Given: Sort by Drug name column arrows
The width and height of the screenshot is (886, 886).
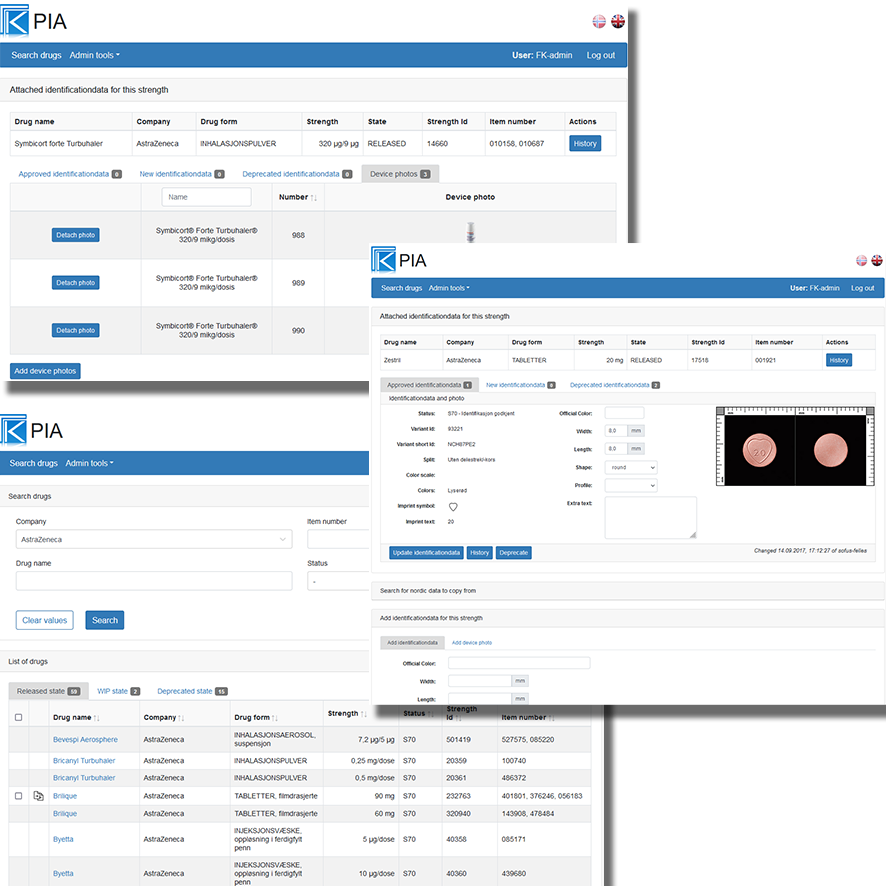Looking at the screenshot, I should 97,718.
